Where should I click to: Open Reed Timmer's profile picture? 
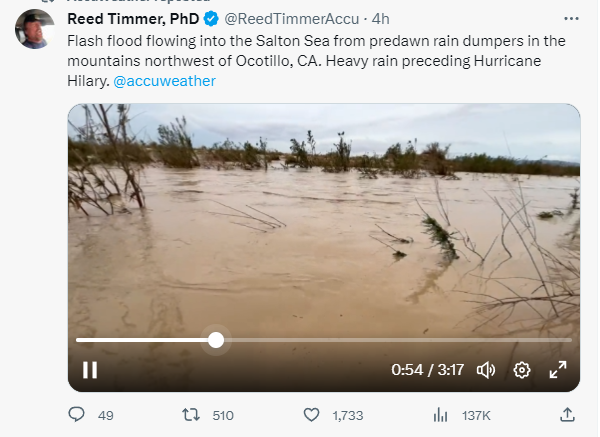coord(35,29)
